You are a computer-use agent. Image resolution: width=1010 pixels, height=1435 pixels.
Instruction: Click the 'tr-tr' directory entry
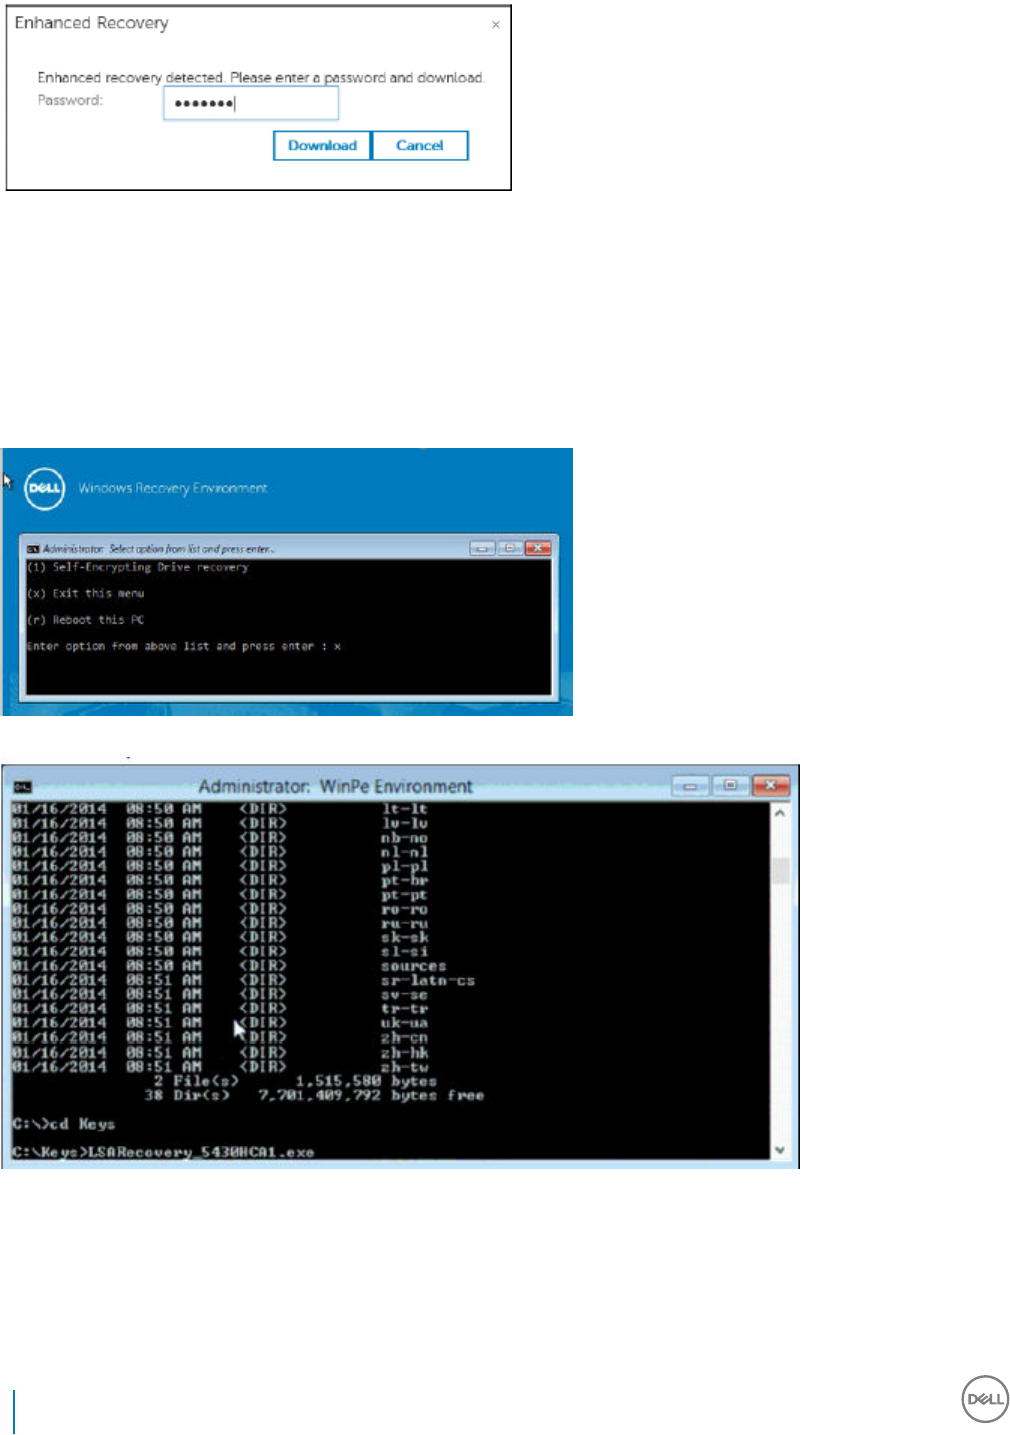coord(404,1010)
